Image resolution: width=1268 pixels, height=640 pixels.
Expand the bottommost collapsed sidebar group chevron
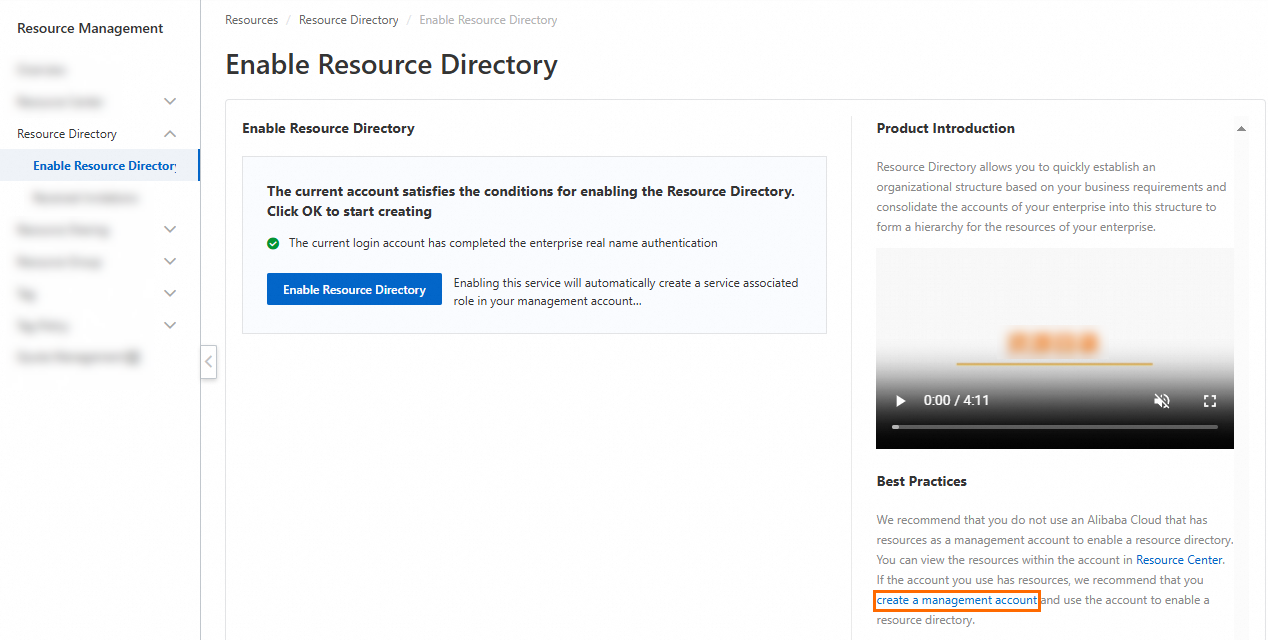click(x=170, y=326)
